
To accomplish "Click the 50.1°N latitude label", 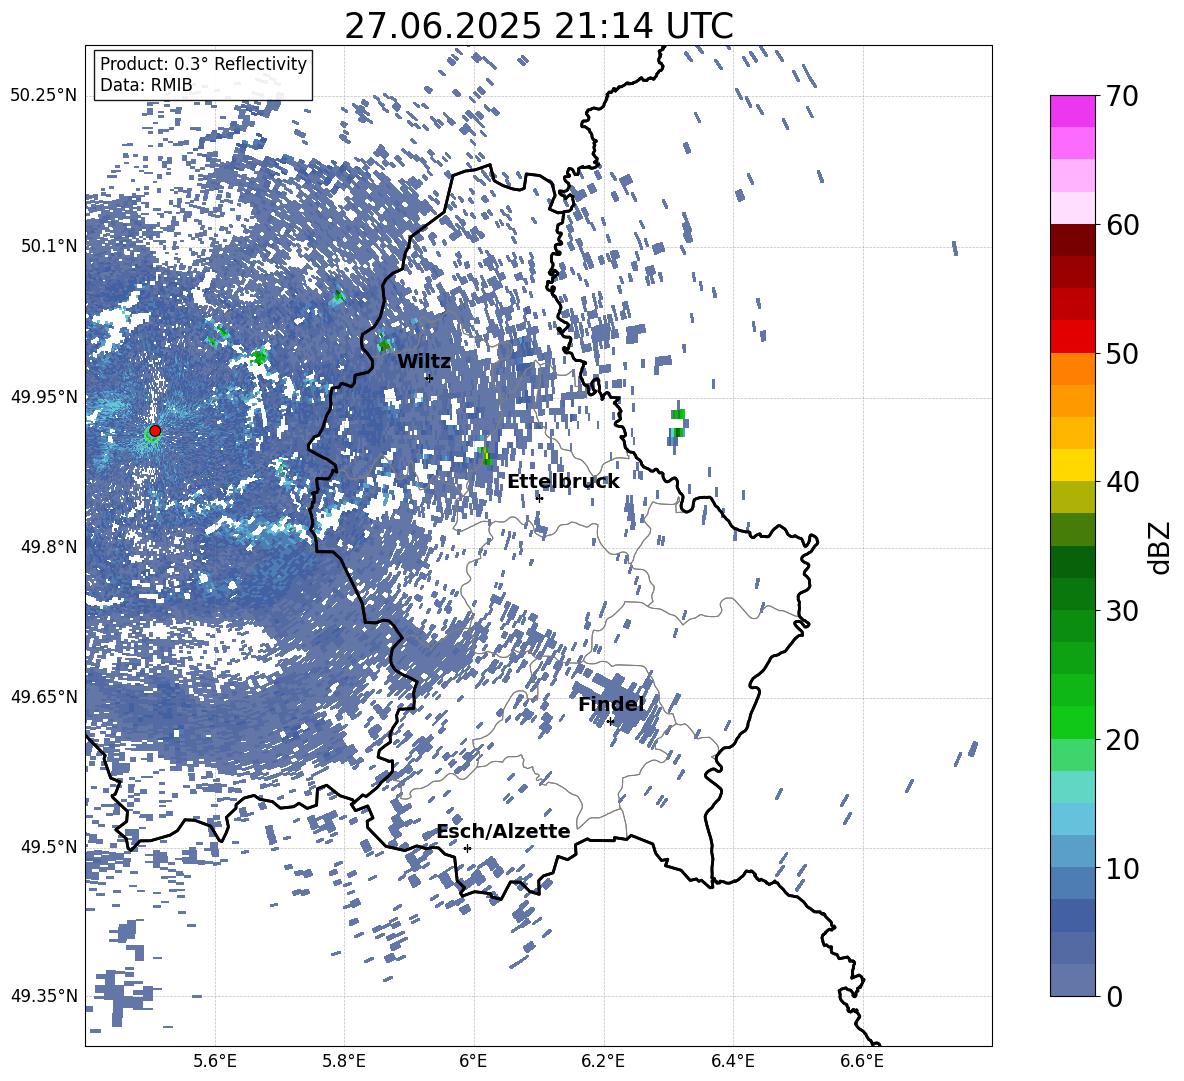I will tap(49, 246).
